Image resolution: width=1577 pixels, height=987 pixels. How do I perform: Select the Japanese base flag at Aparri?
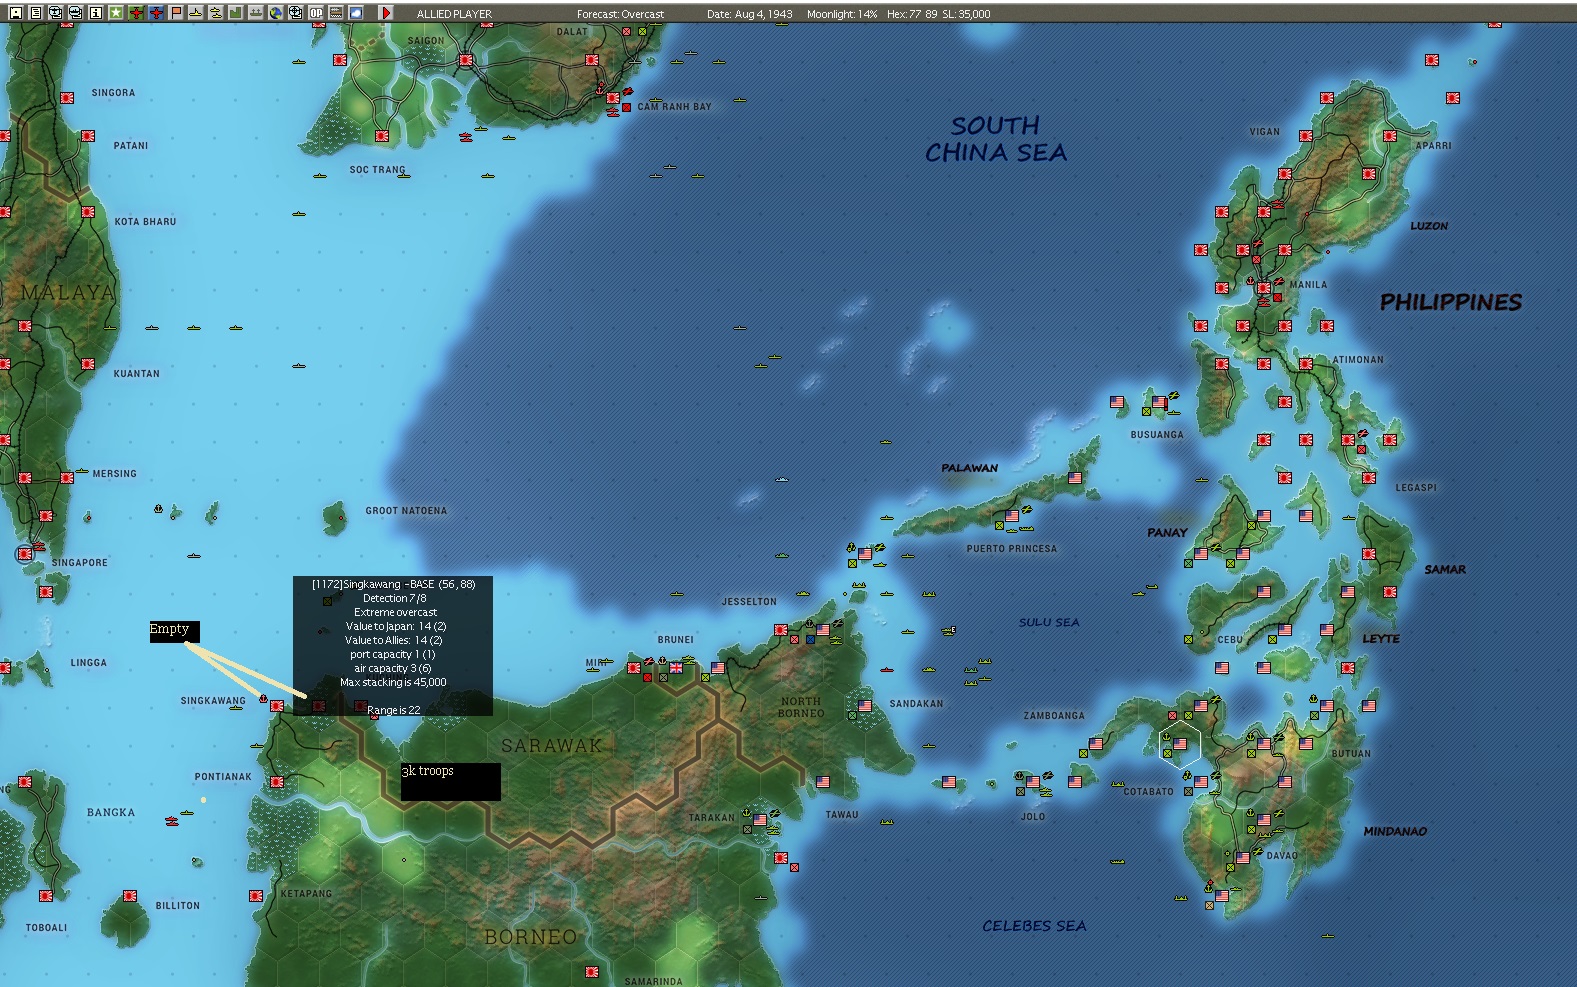point(1390,136)
